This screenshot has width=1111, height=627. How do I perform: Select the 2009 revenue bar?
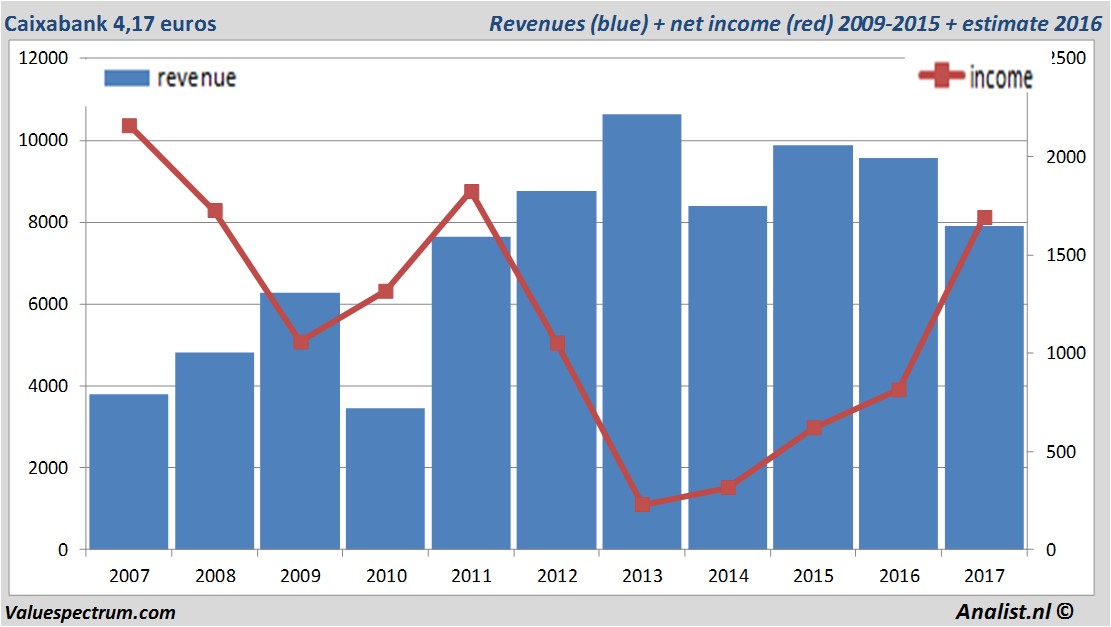[x=300, y=421]
